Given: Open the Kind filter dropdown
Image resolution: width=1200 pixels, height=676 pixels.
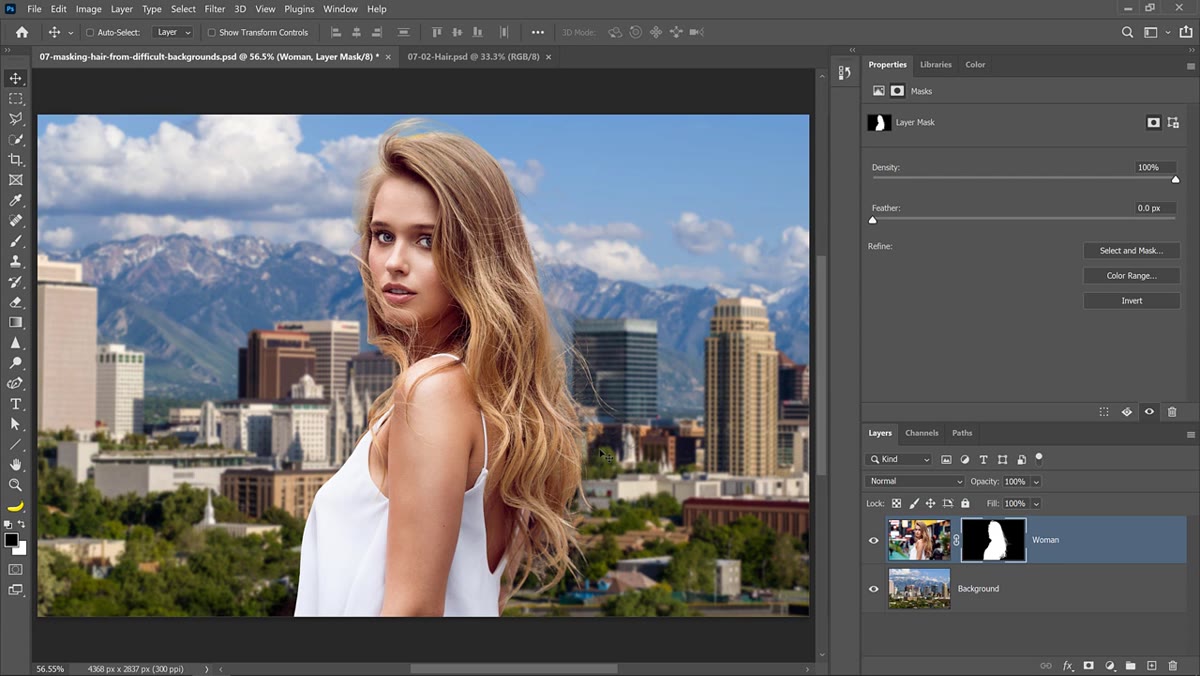Looking at the screenshot, I should pos(900,459).
